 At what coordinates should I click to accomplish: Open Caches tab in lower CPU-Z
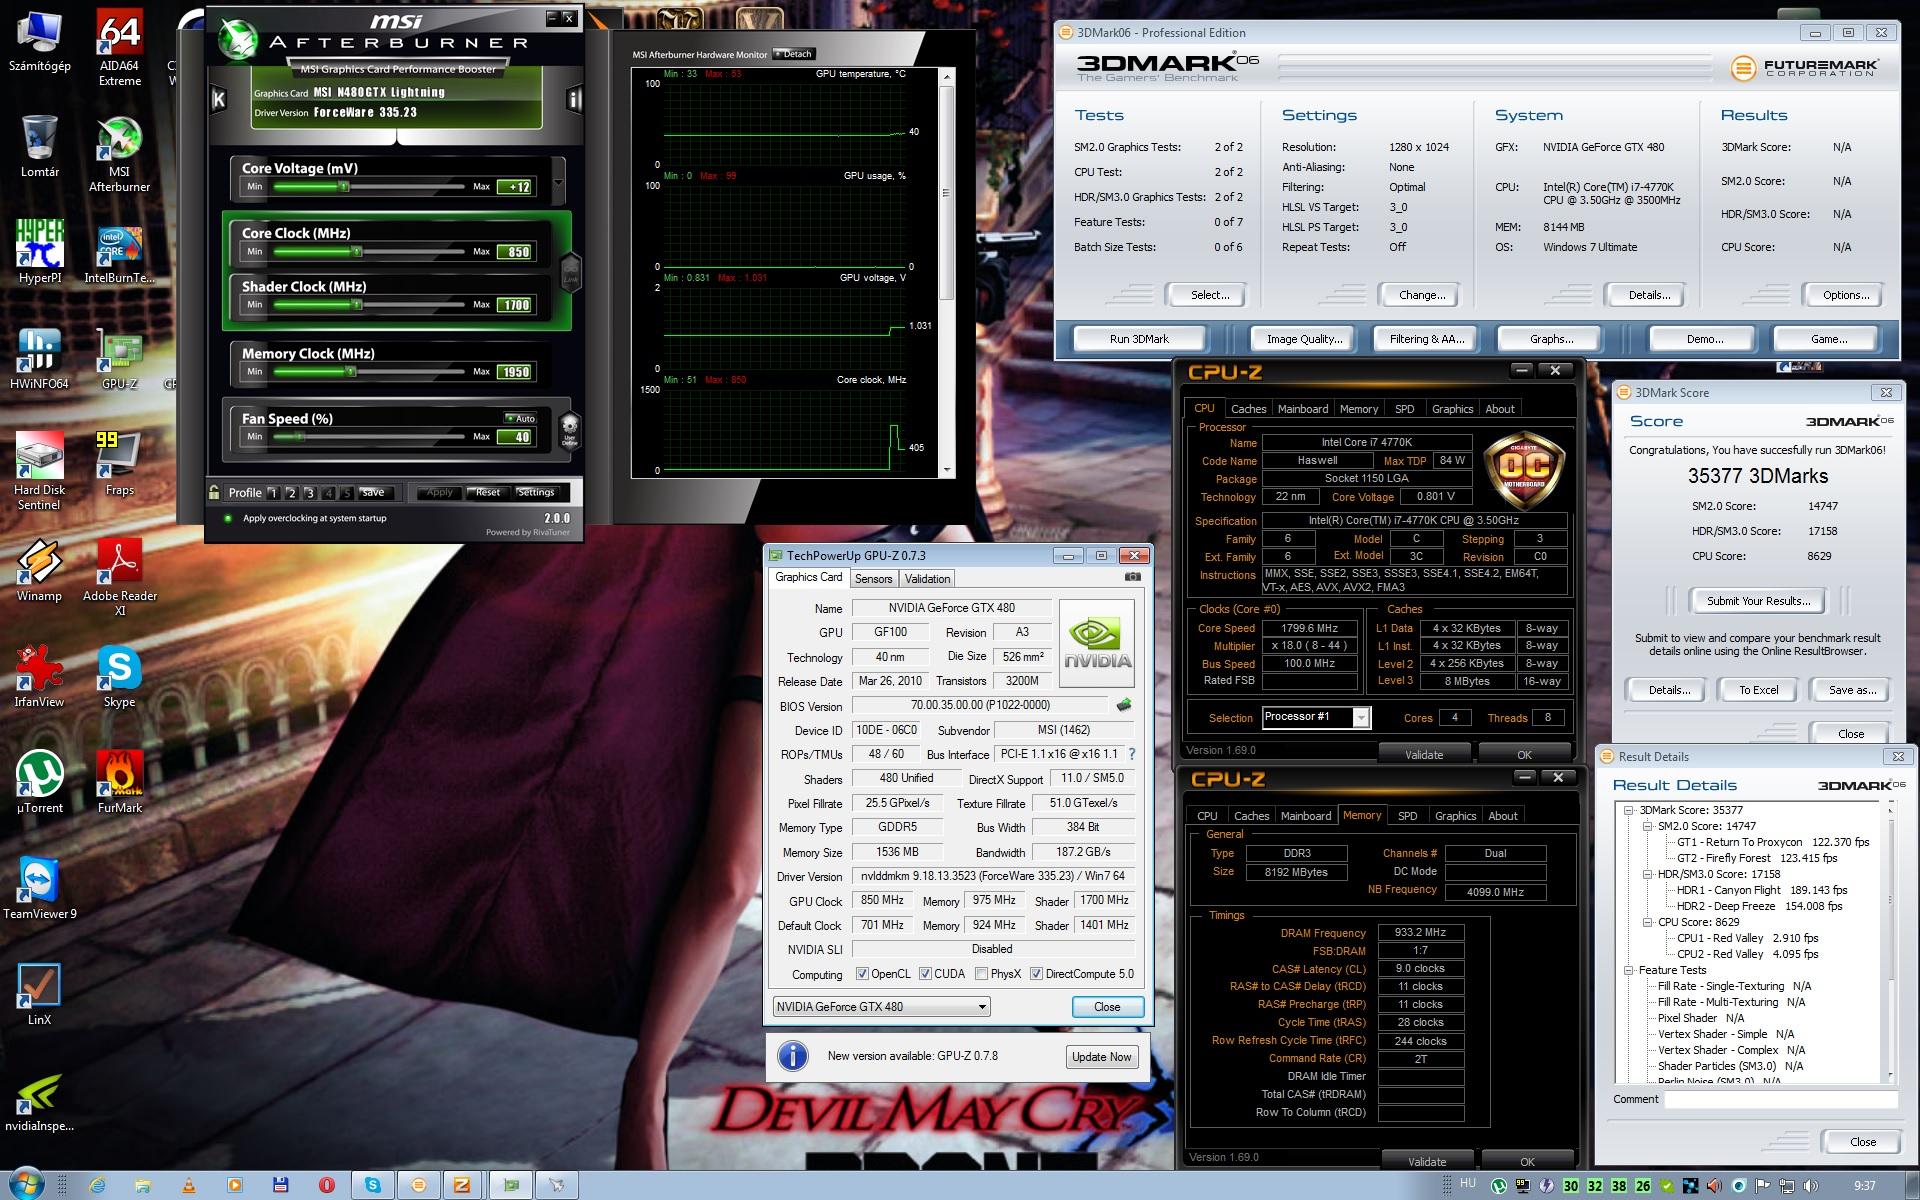(x=1251, y=816)
